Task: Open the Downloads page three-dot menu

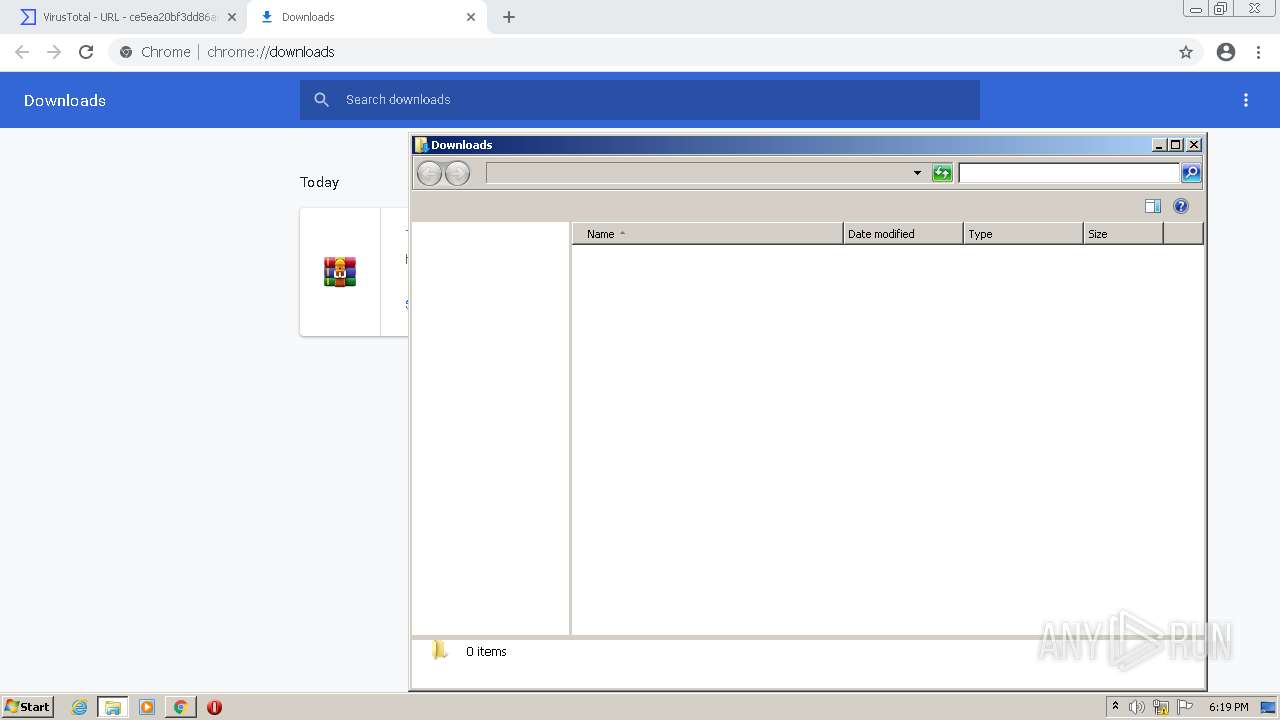Action: pos(1246,100)
